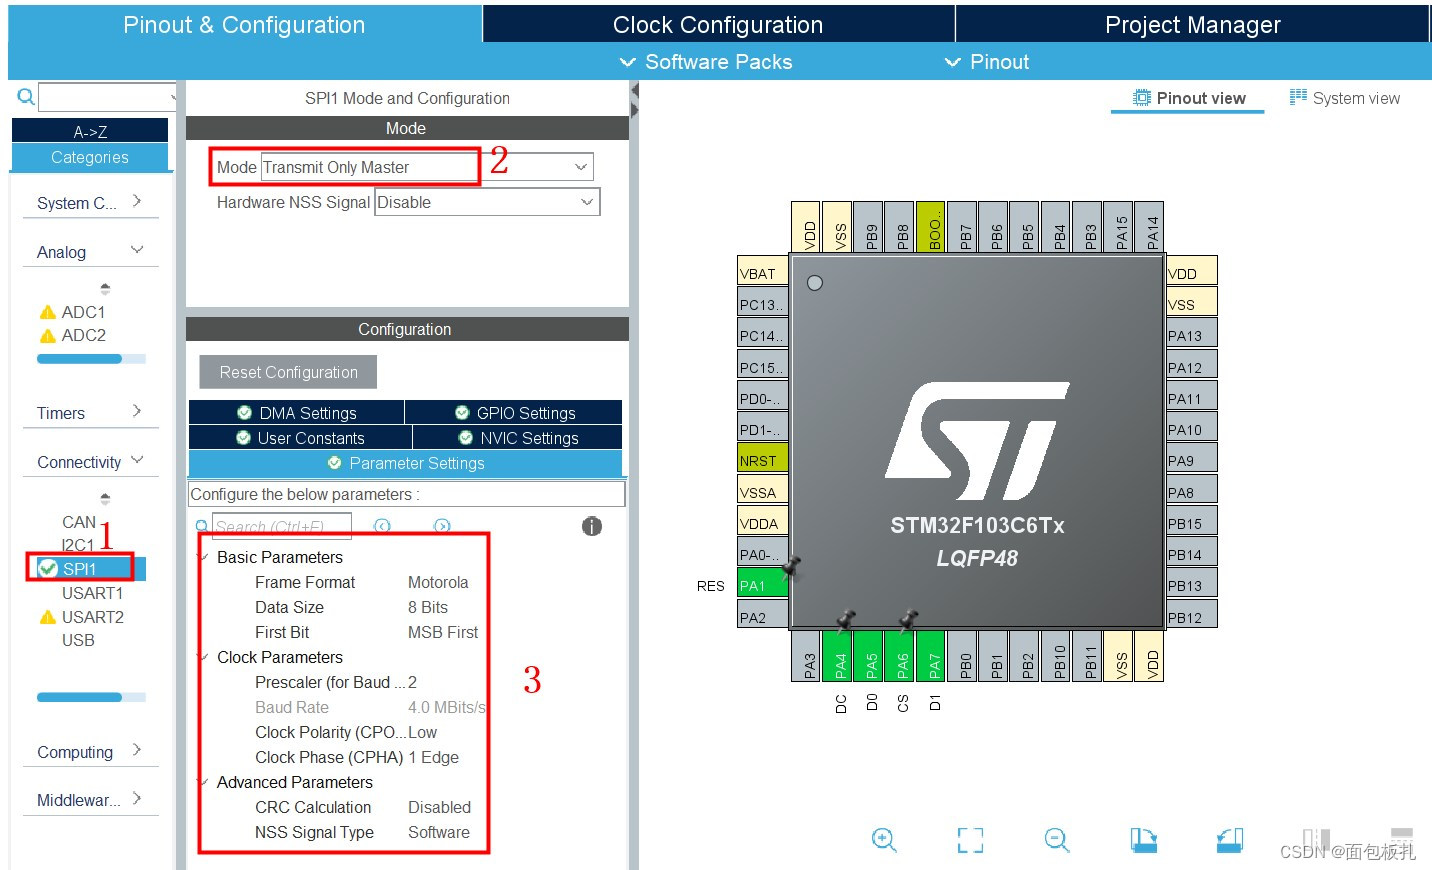This screenshot has height=870, width=1432.
Task: Click the peripheral search input field
Action: click(x=107, y=97)
